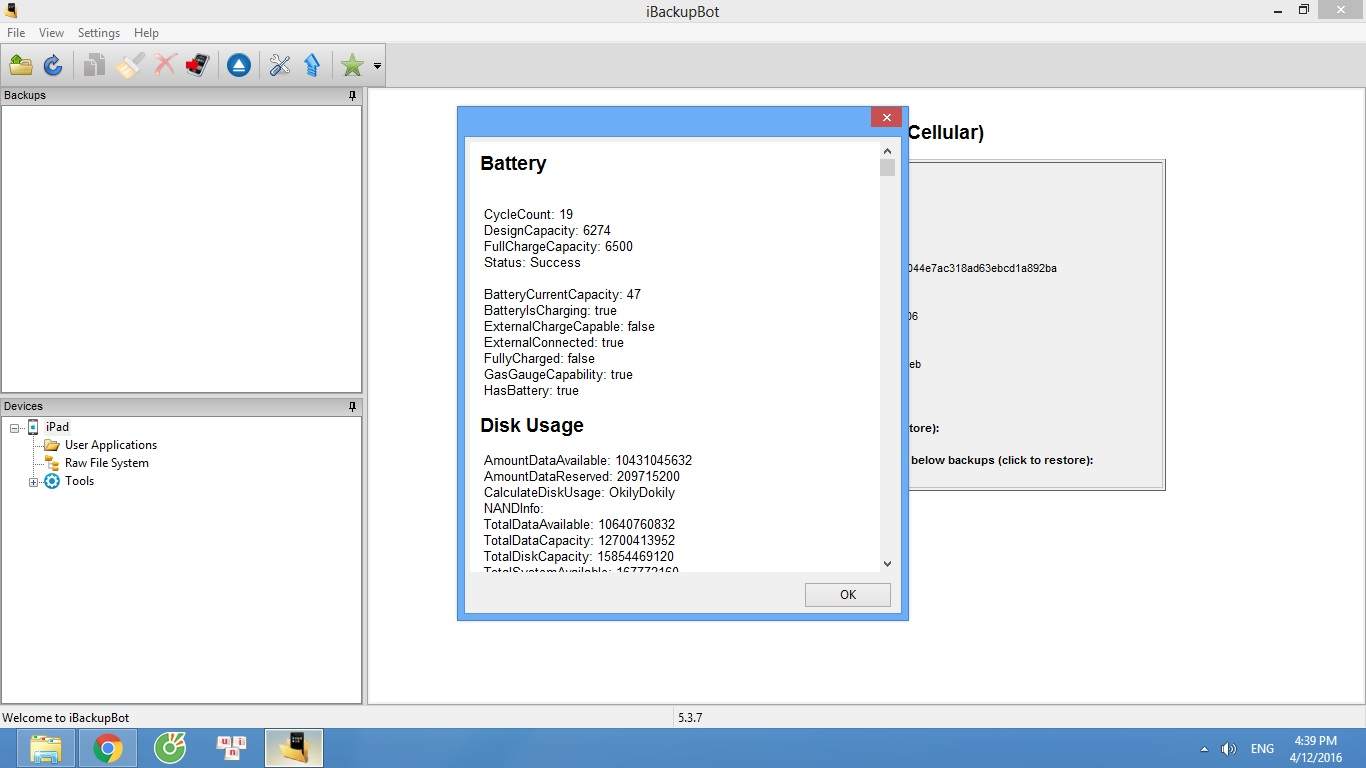The image size is (1366, 768).
Task: Click the blue eject device icon
Action: click(x=238, y=66)
